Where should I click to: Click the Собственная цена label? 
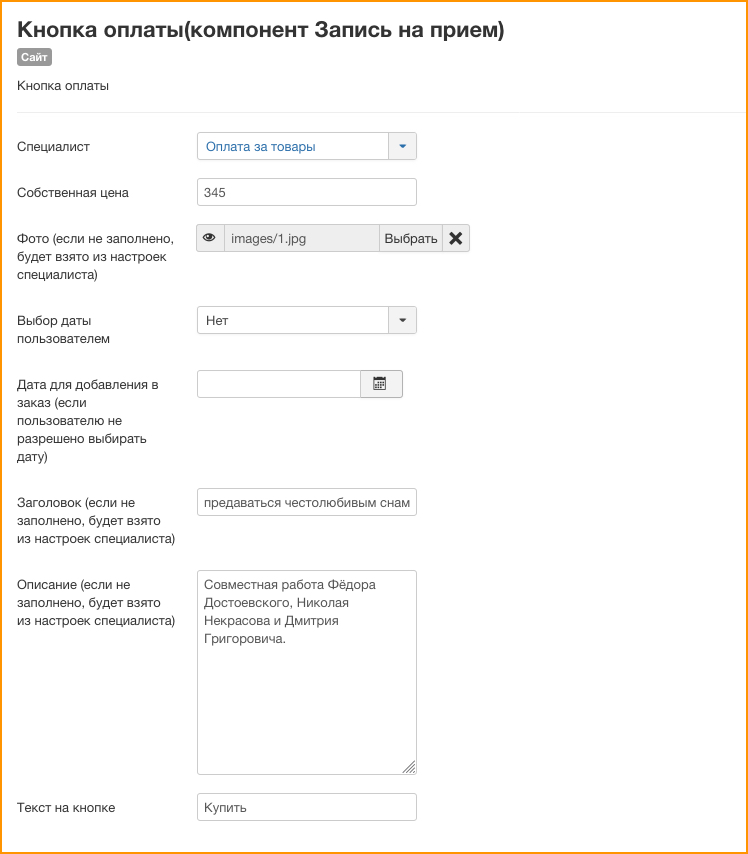pyautogui.click(x=72, y=193)
